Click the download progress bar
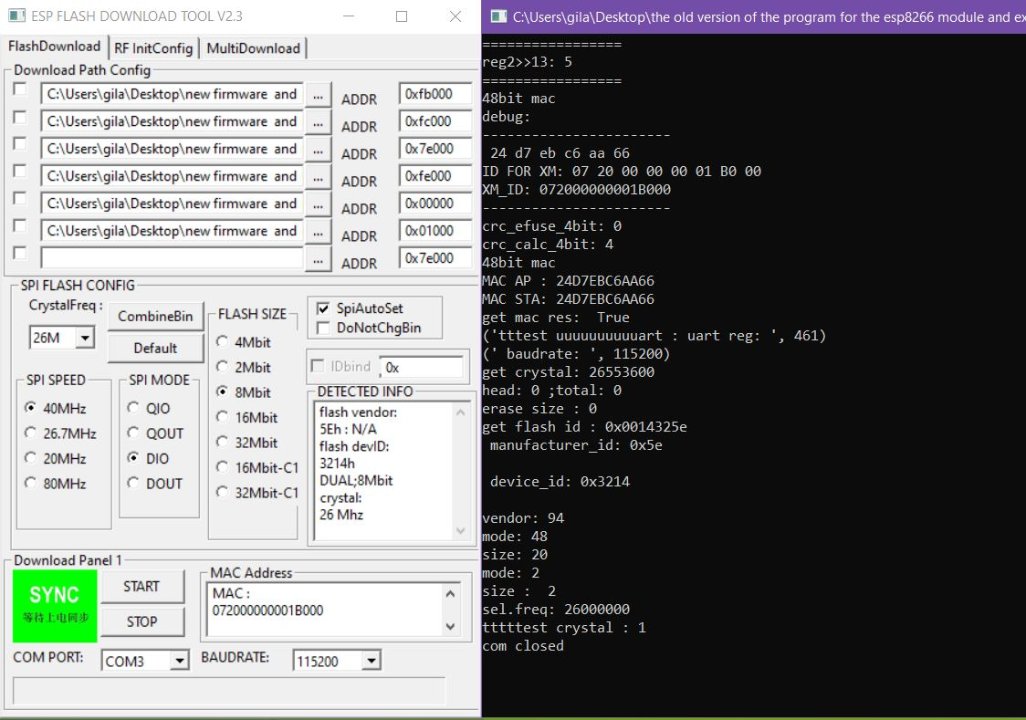1026x720 pixels. (229, 691)
